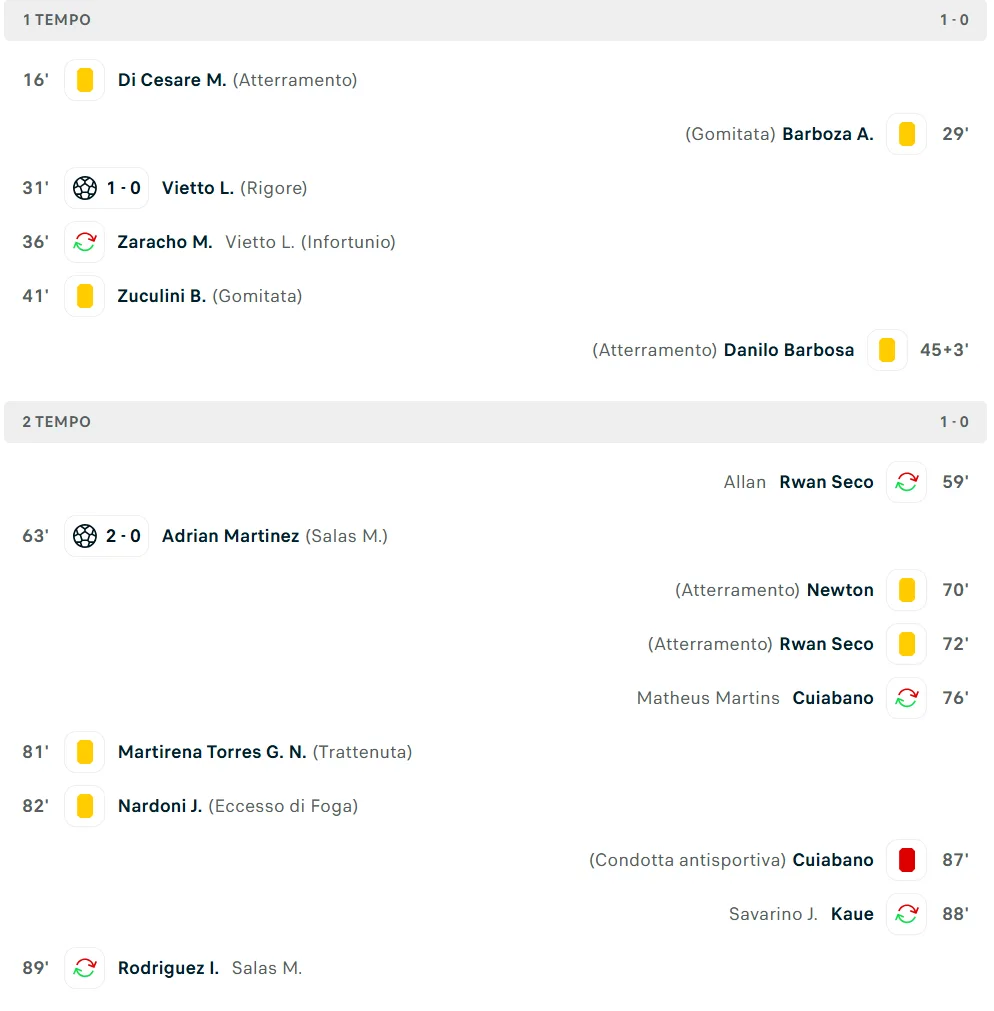This screenshot has height=1011, width=994.
Task: Select the Nardoni J. player name
Action: coord(160,806)
